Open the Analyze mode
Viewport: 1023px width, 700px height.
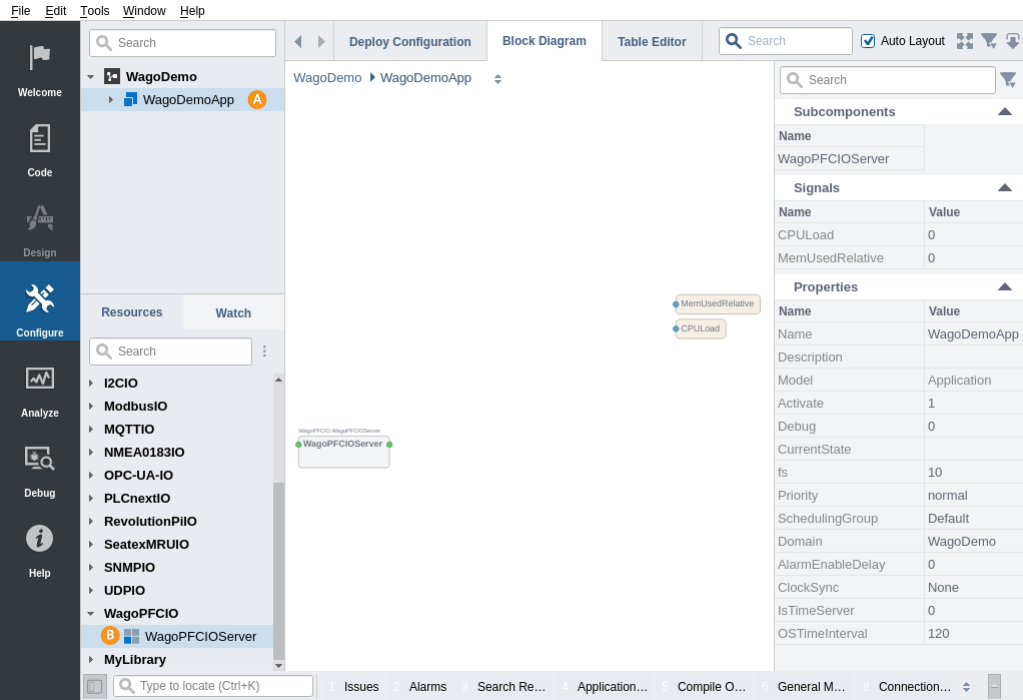(40, 388)
